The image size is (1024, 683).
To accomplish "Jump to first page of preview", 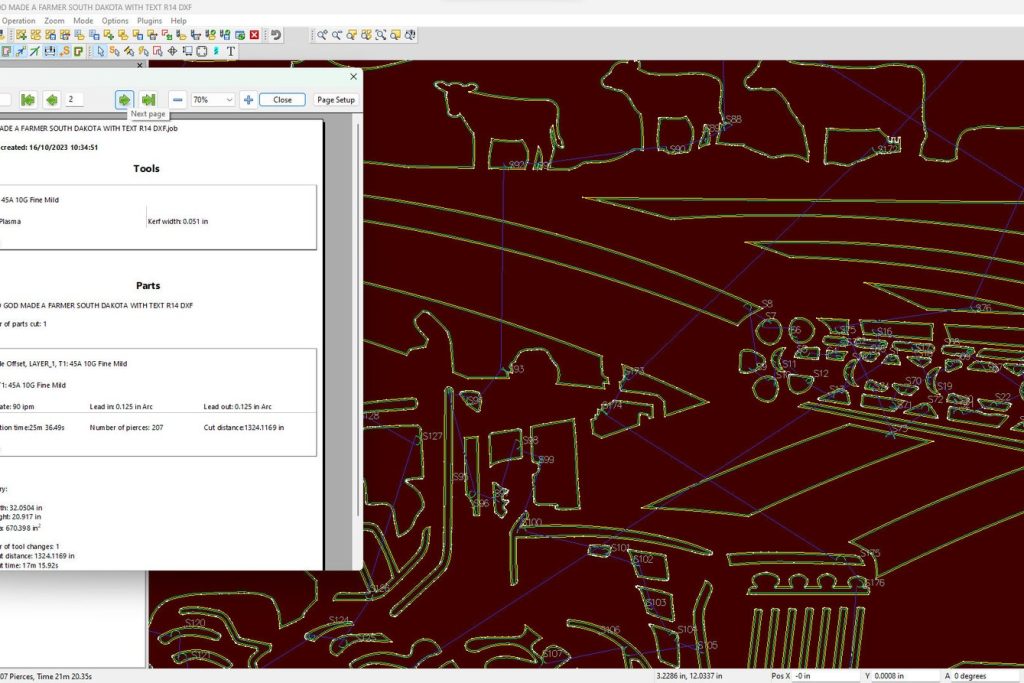I will 28,100.
